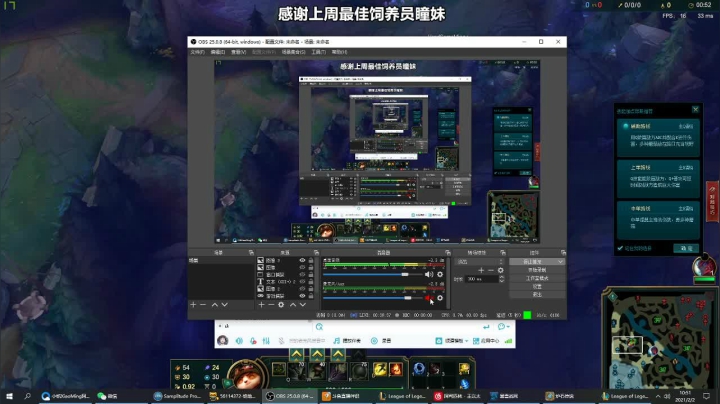Open the 淡出 transition type dropdown
This screenshot has height=404, width=720.
pyautogui.click(x=478, y=262)
